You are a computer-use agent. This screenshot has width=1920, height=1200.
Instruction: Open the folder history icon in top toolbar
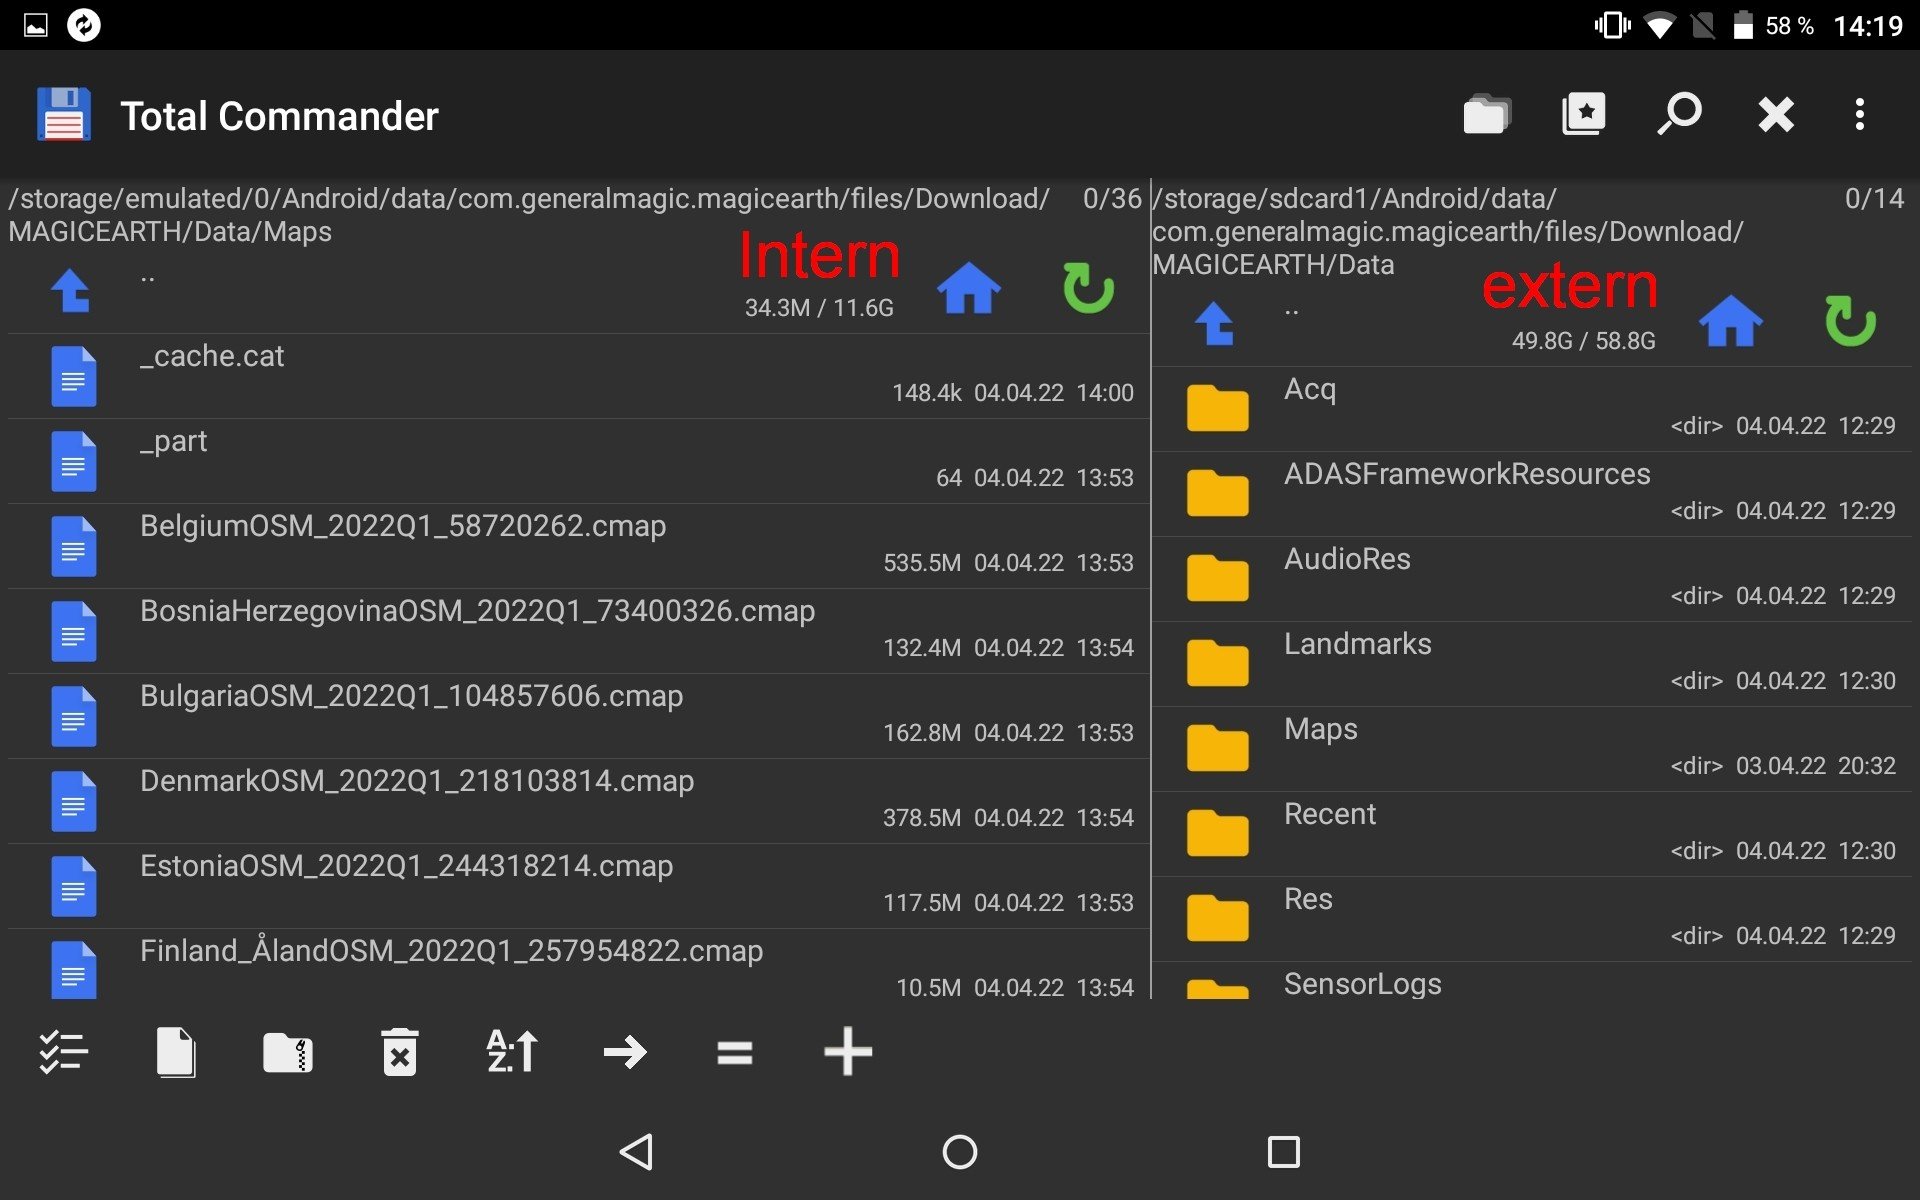tap(1486, 114)
